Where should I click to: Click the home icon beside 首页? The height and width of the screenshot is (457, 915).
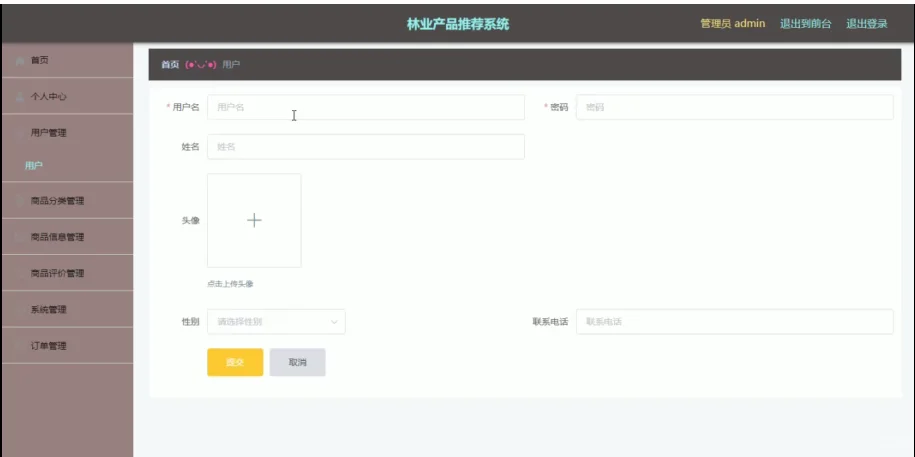pyautogui.click(x=20, y=60)
